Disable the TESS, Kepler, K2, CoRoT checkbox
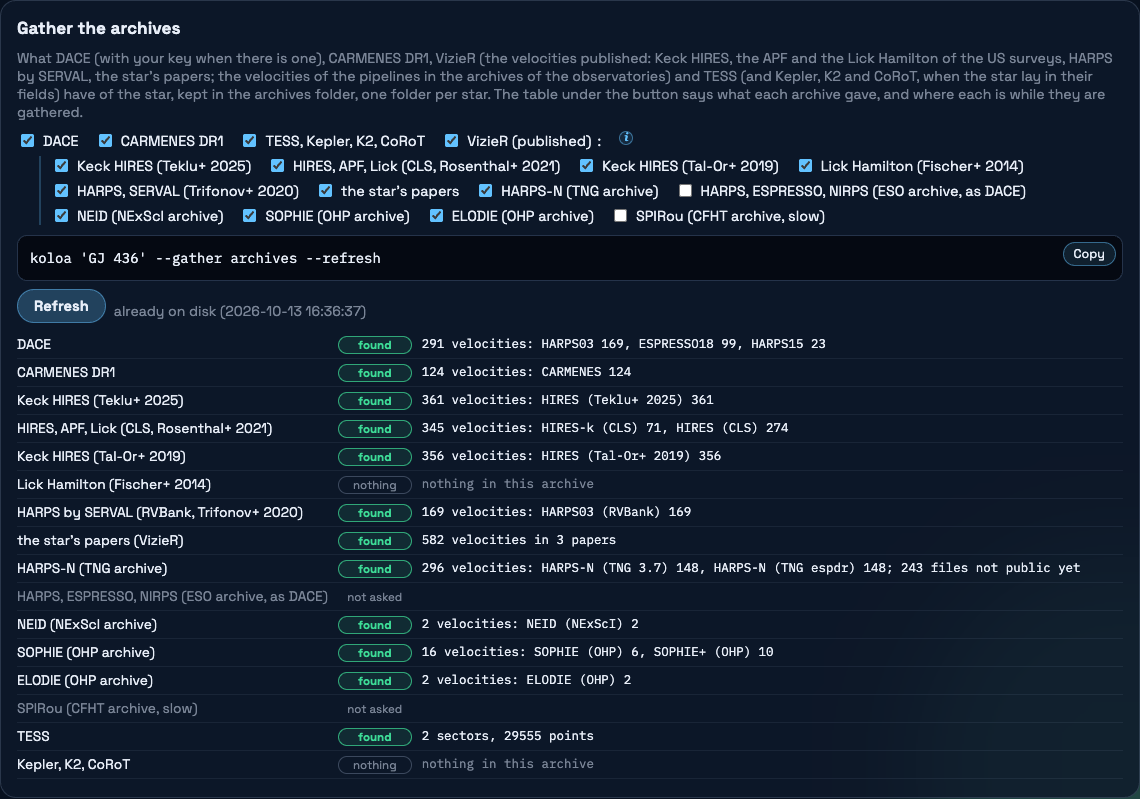 pos(249,140)
